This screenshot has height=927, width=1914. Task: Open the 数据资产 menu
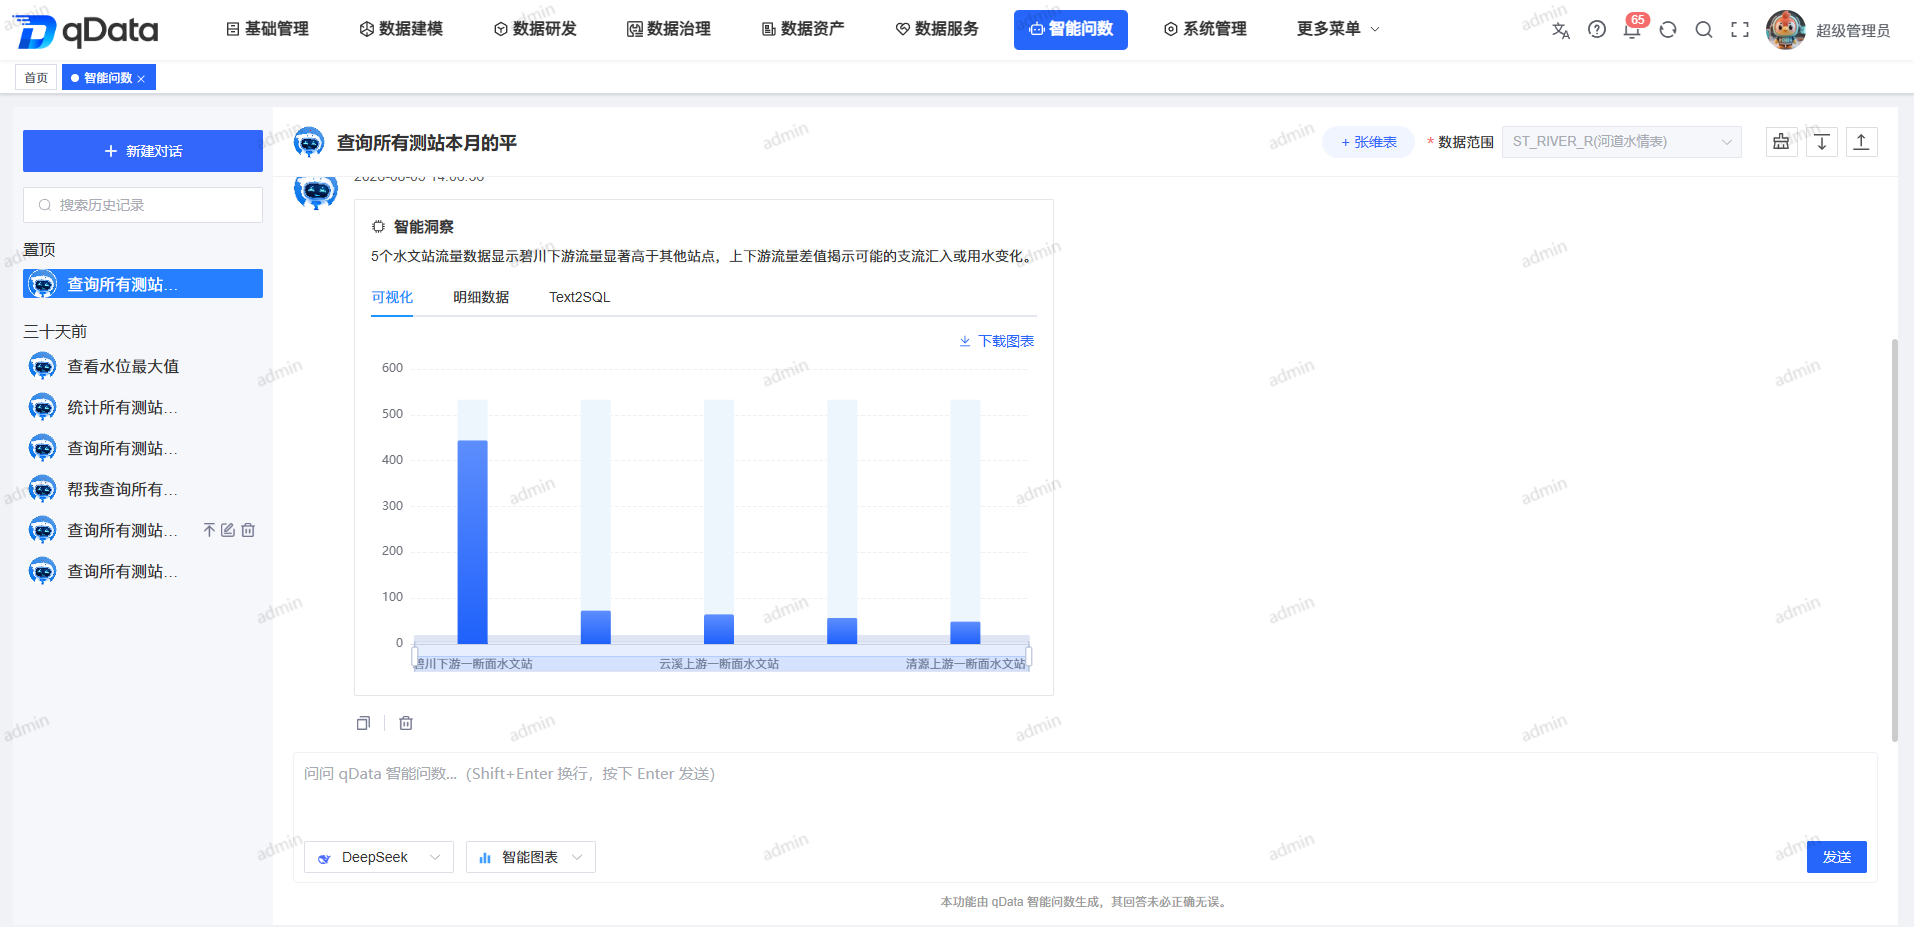coord(803,29)
